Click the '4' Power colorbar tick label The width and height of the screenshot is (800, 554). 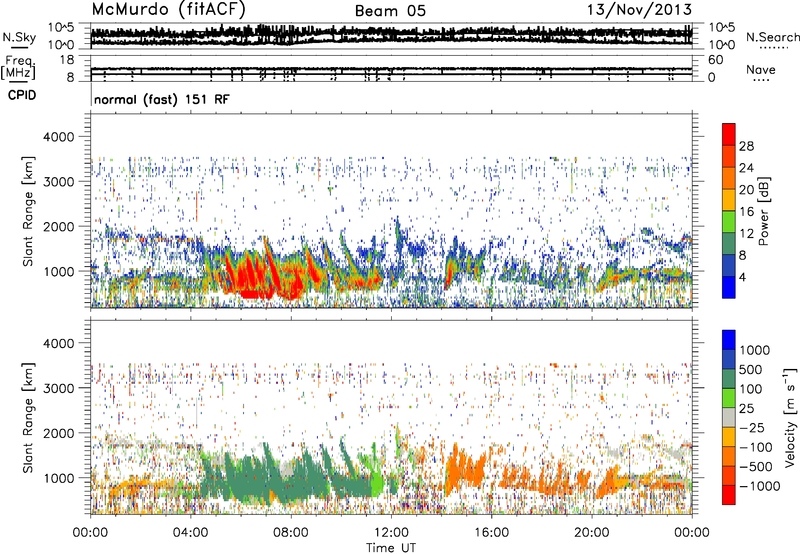(743, 278)
